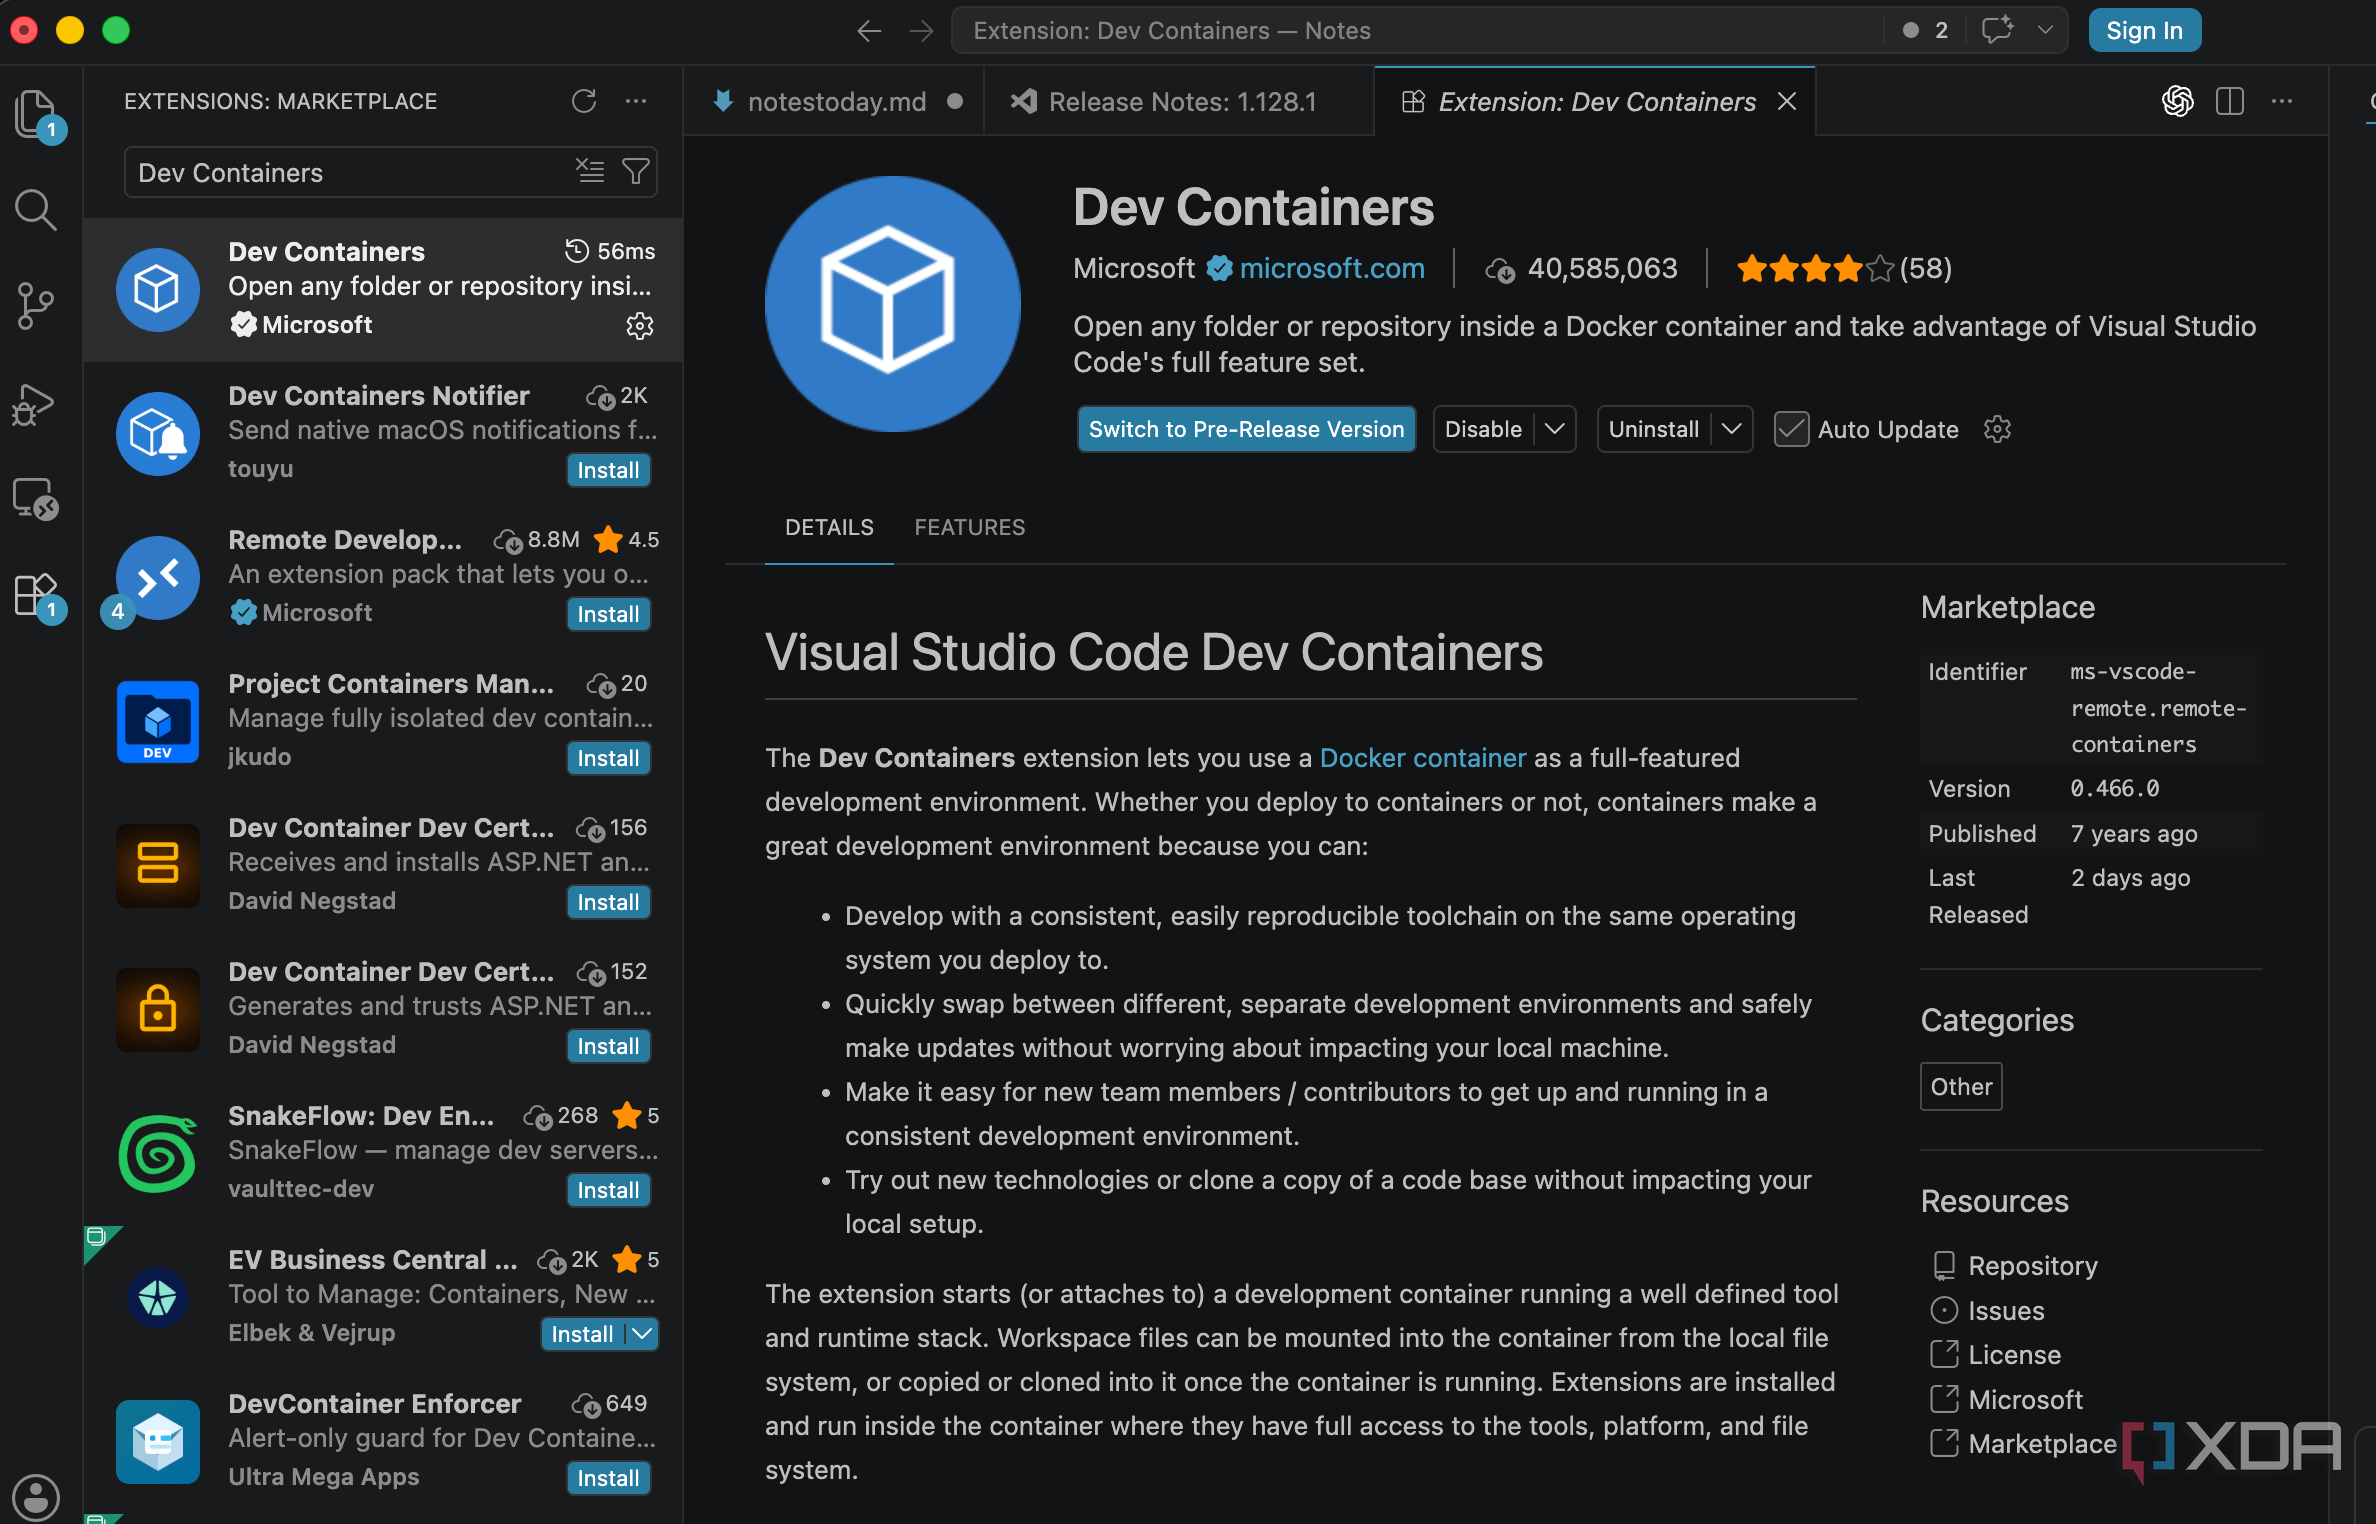
Task: Open Issues resource link
Action: pos(2005,1310)
